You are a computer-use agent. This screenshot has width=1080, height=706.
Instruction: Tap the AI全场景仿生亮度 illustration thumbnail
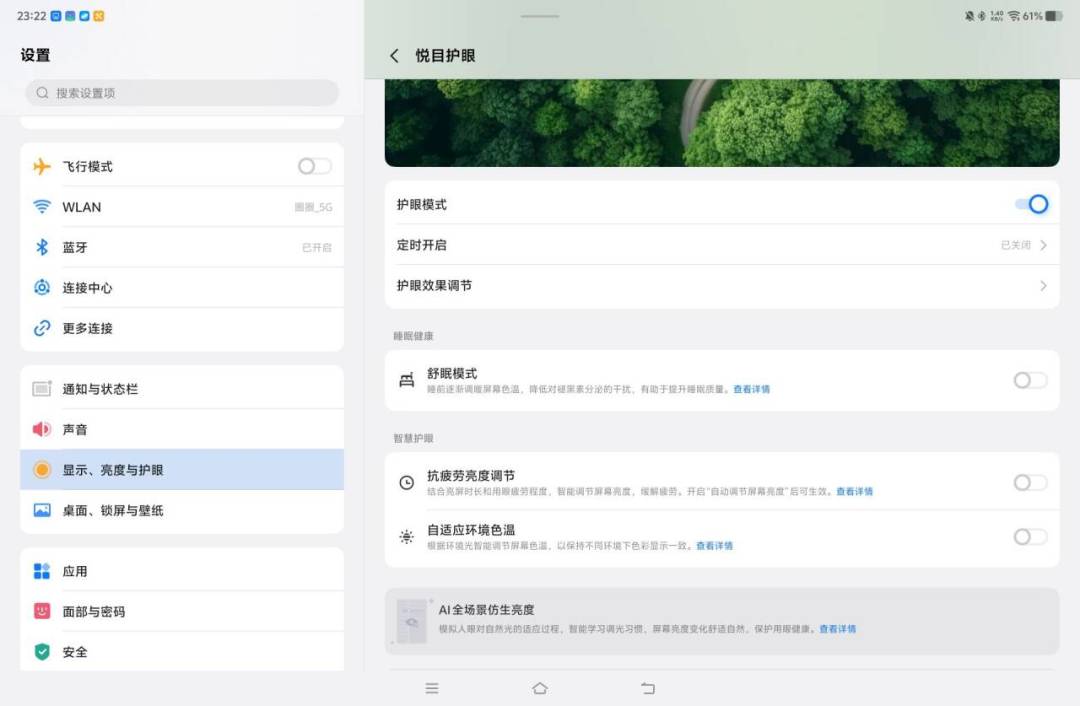point(412,621)
